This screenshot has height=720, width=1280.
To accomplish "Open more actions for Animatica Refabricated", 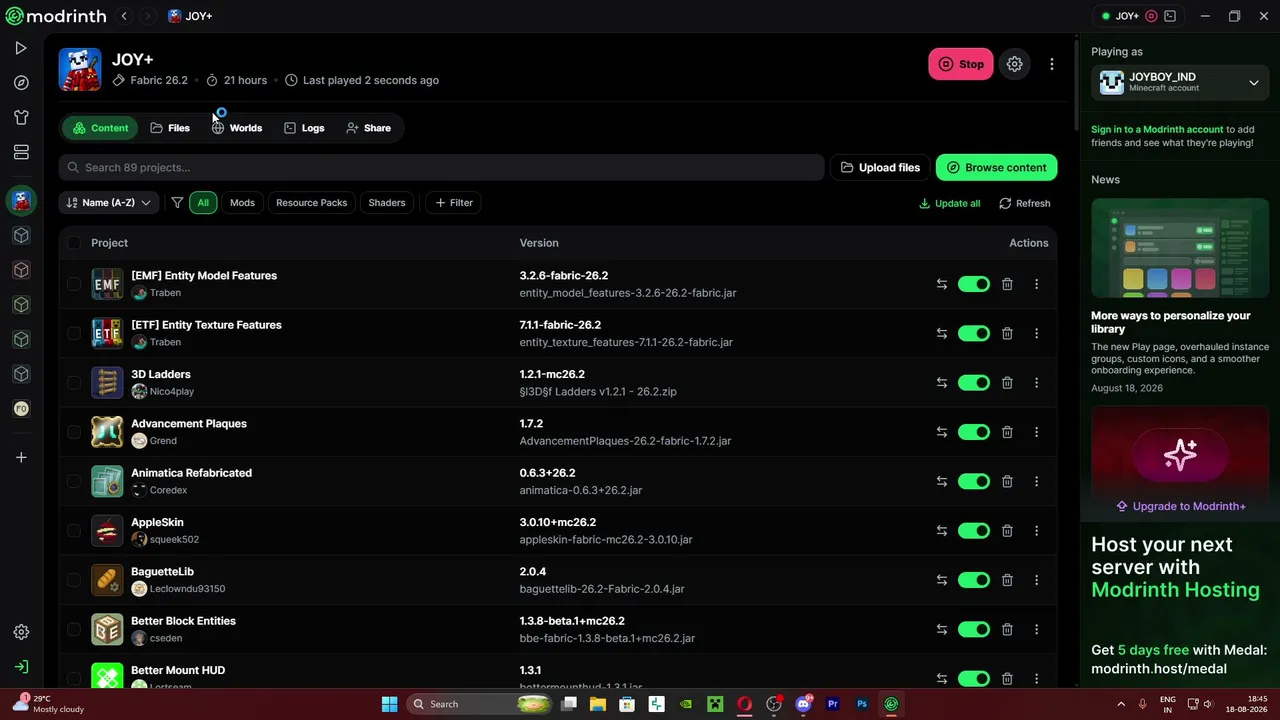I will click(x=1036, y=481).
